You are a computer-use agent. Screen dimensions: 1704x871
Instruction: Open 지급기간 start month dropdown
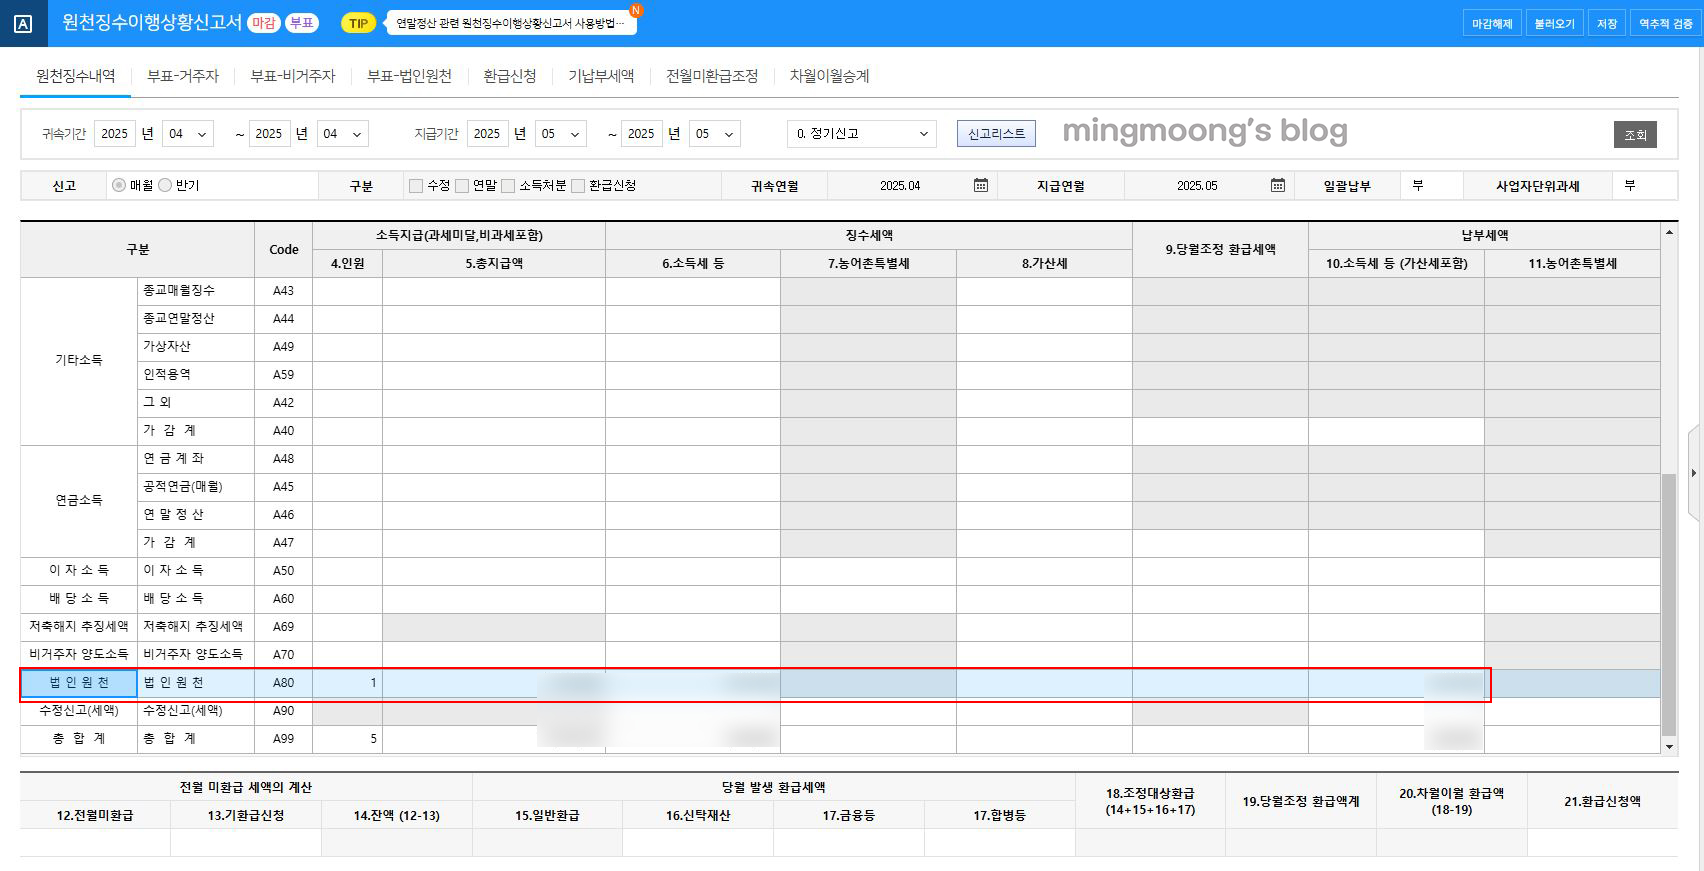click(x=561, y=133)
